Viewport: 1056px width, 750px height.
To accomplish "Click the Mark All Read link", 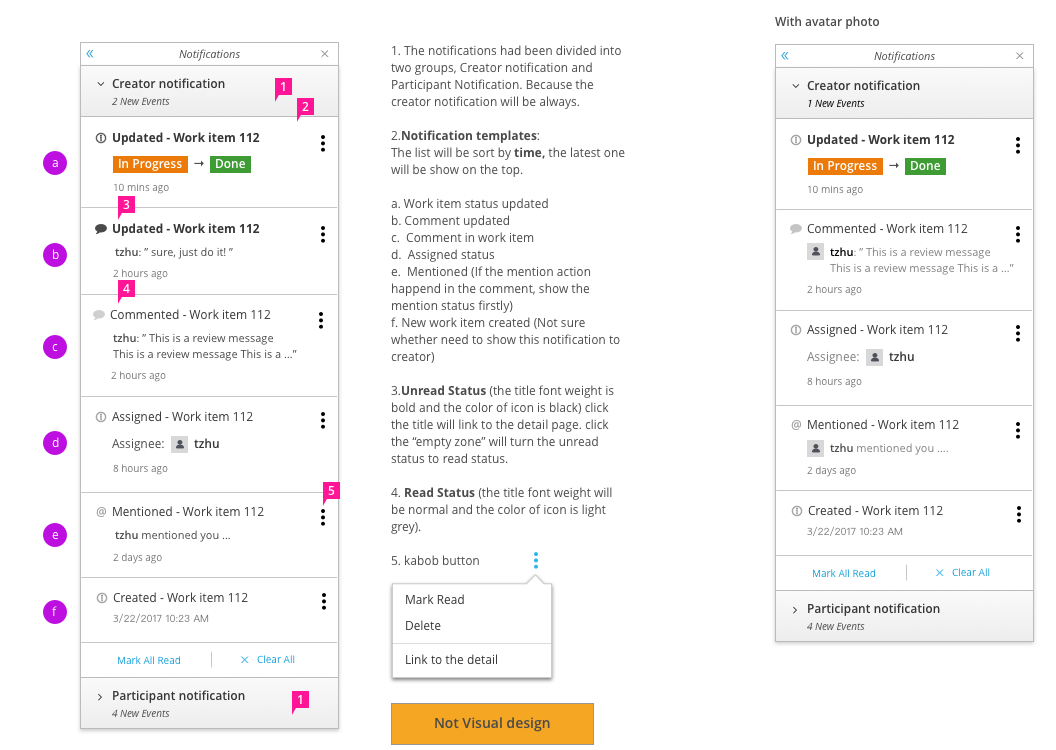I will 149,660.
